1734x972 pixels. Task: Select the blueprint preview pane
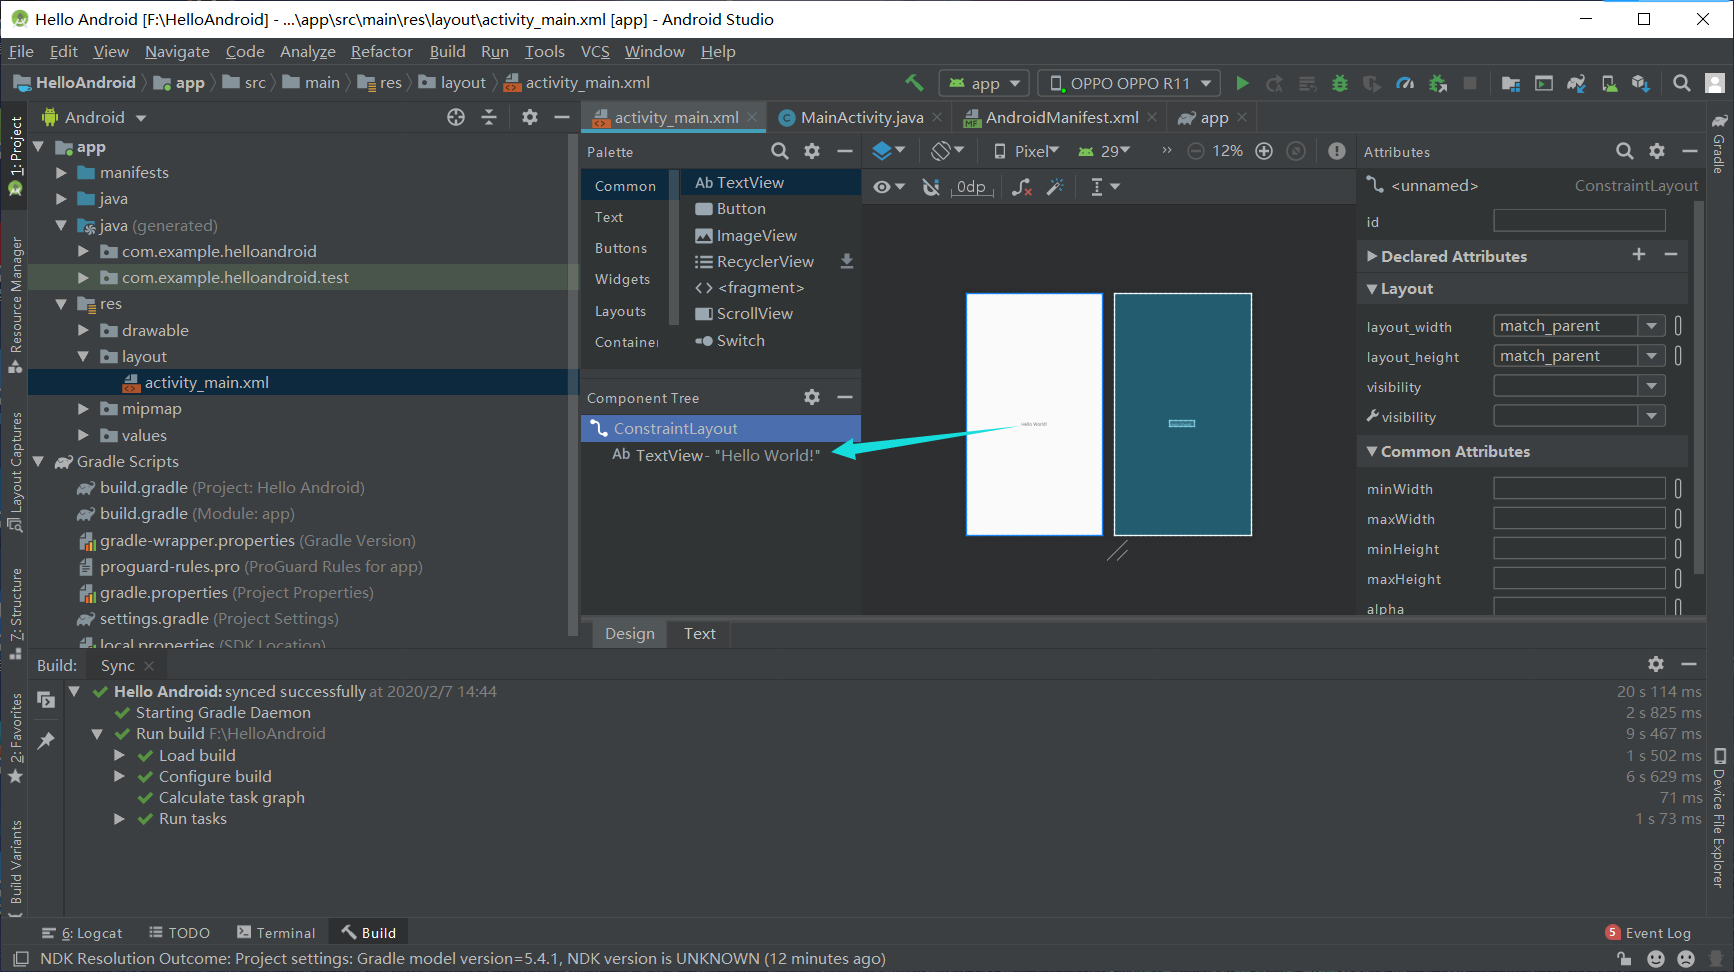(x=1182, y=414)
